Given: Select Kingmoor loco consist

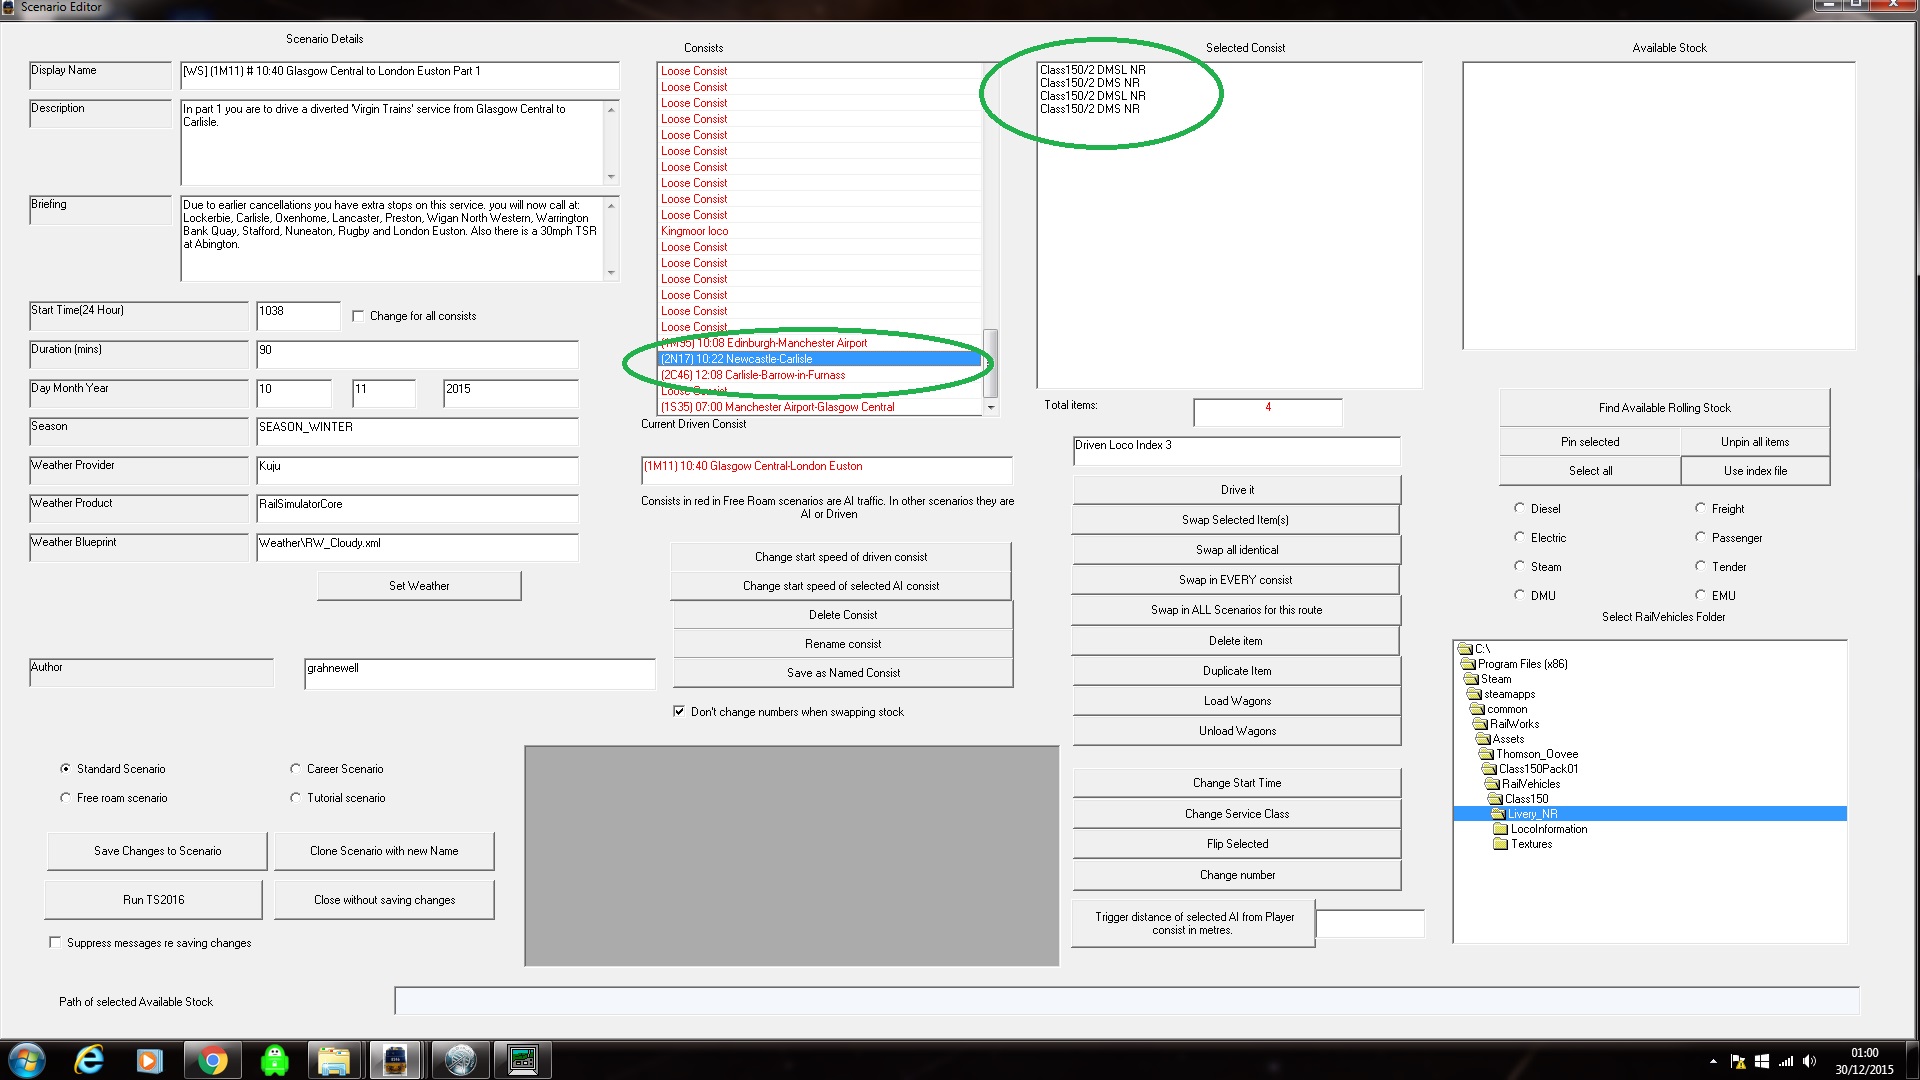Looking at the screenshot, I should pos(694,231).
